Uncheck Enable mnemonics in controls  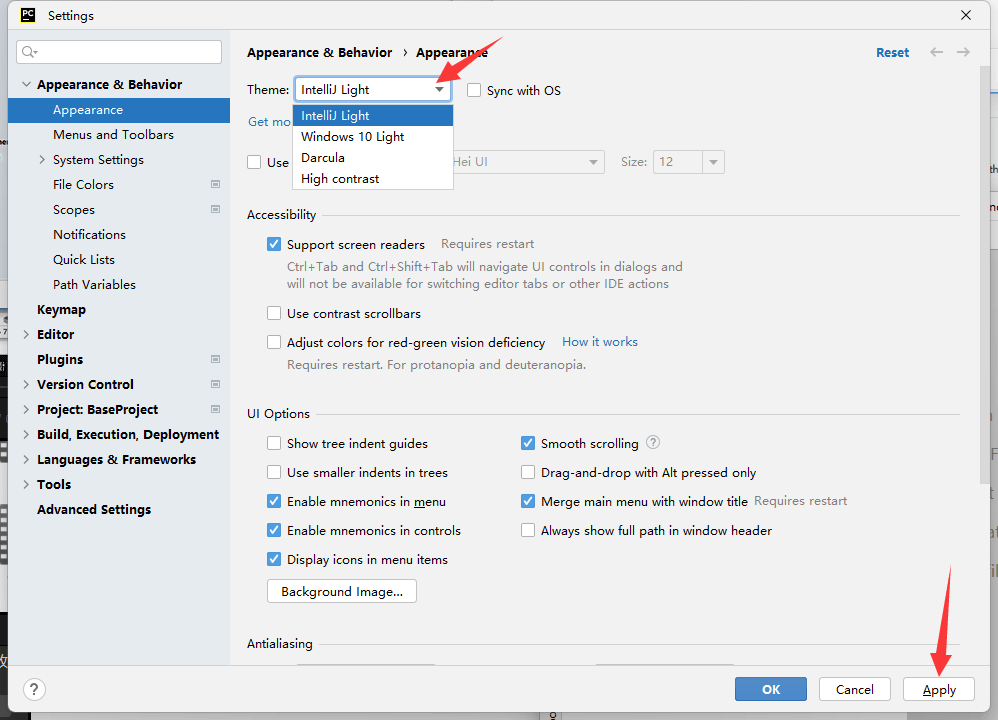274,530
